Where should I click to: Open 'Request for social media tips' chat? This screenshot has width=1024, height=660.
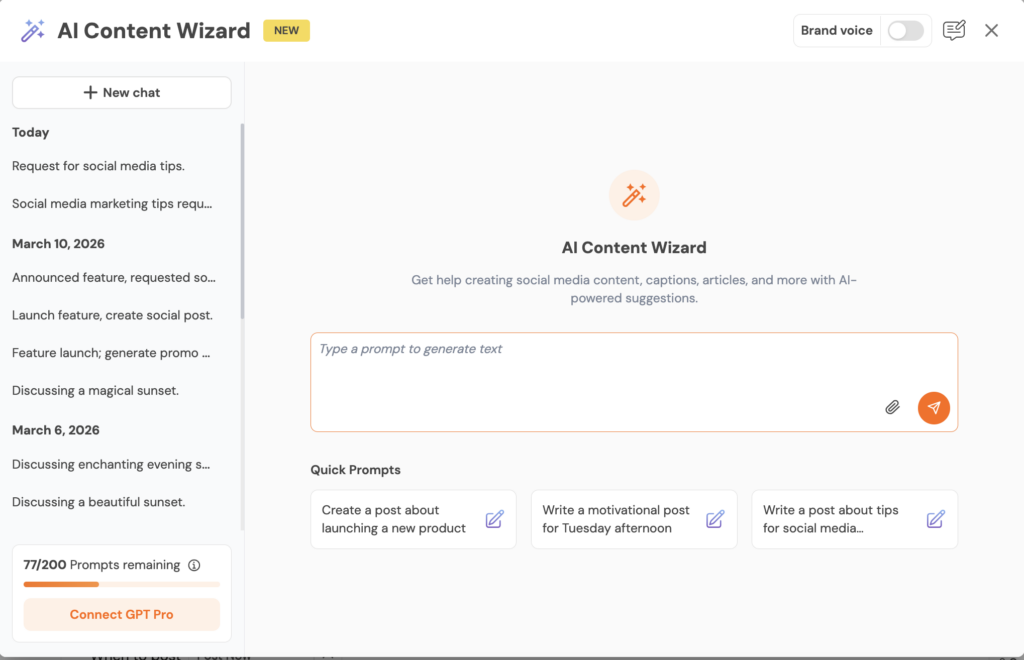98,166
